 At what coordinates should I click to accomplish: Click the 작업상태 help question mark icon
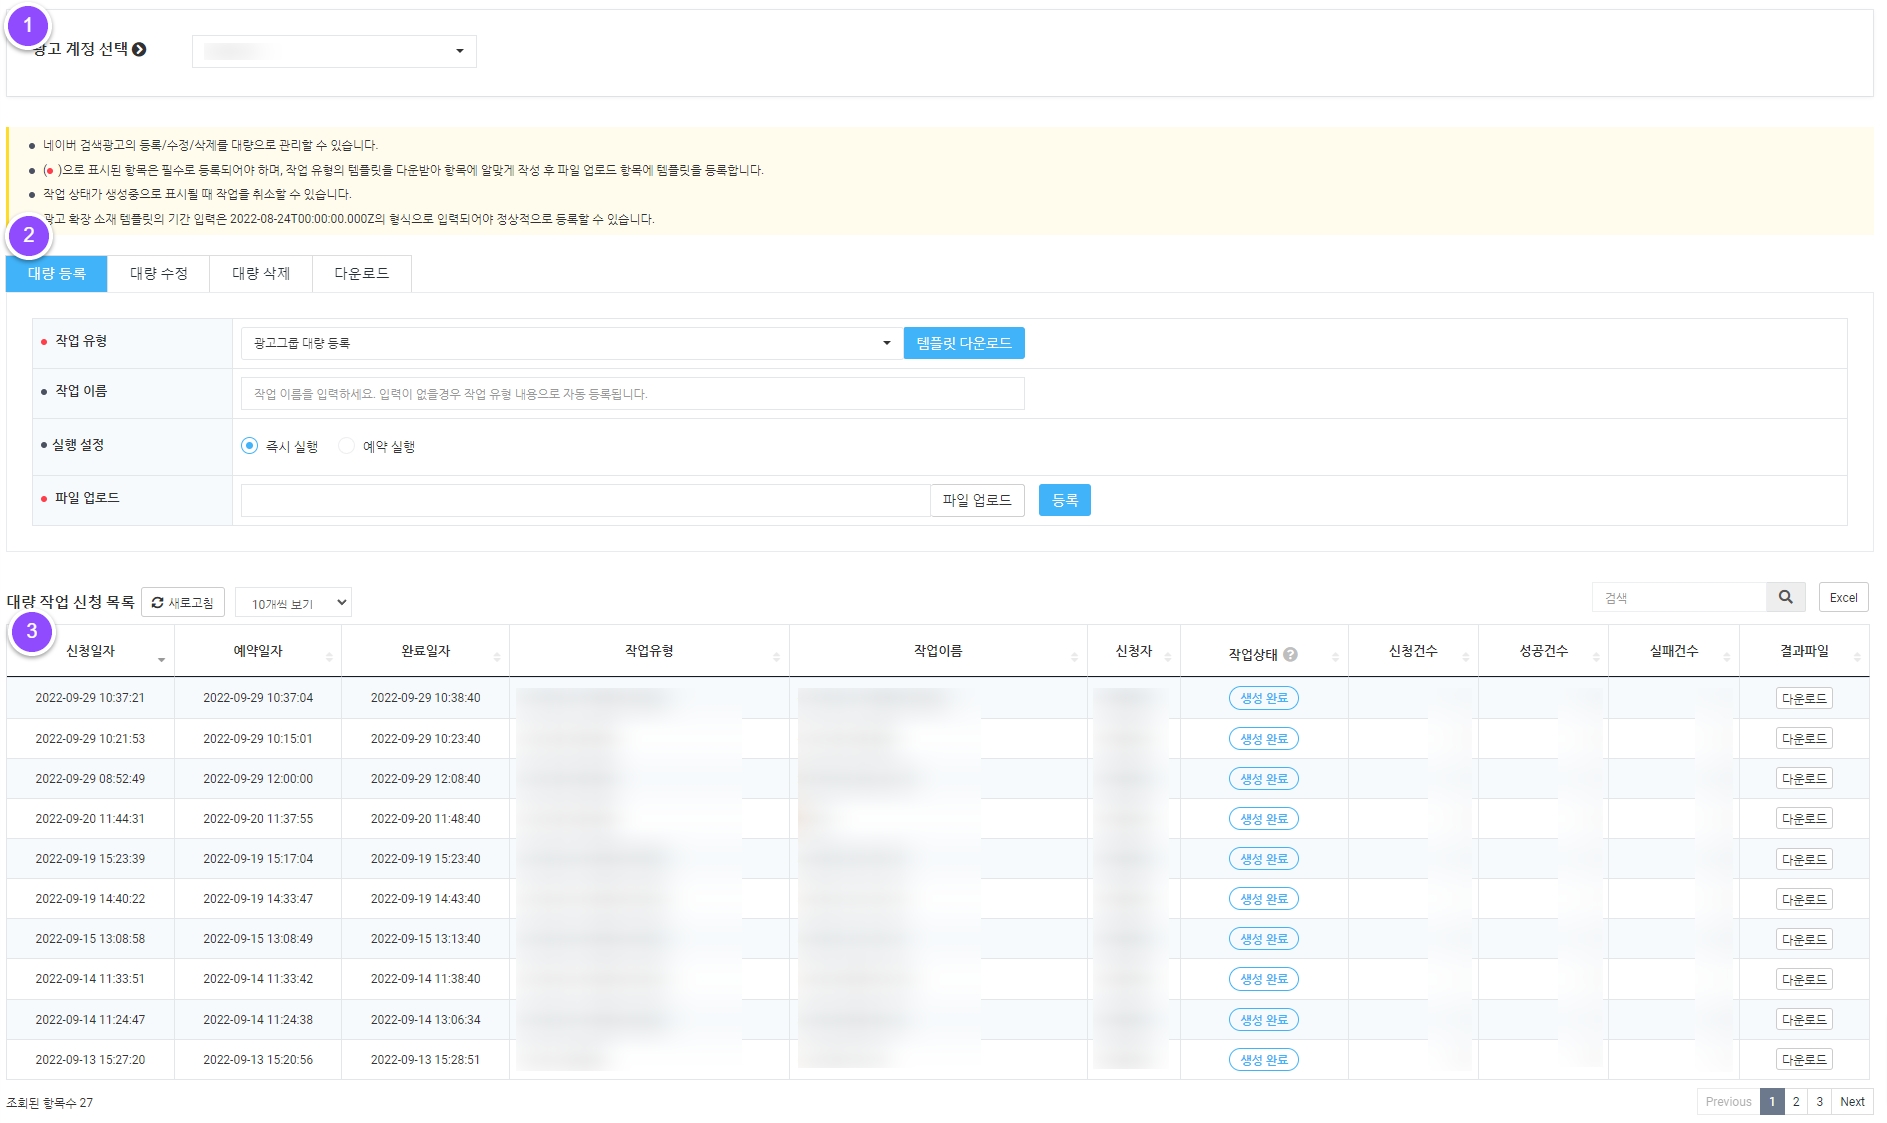click(x=1290, y=654)
